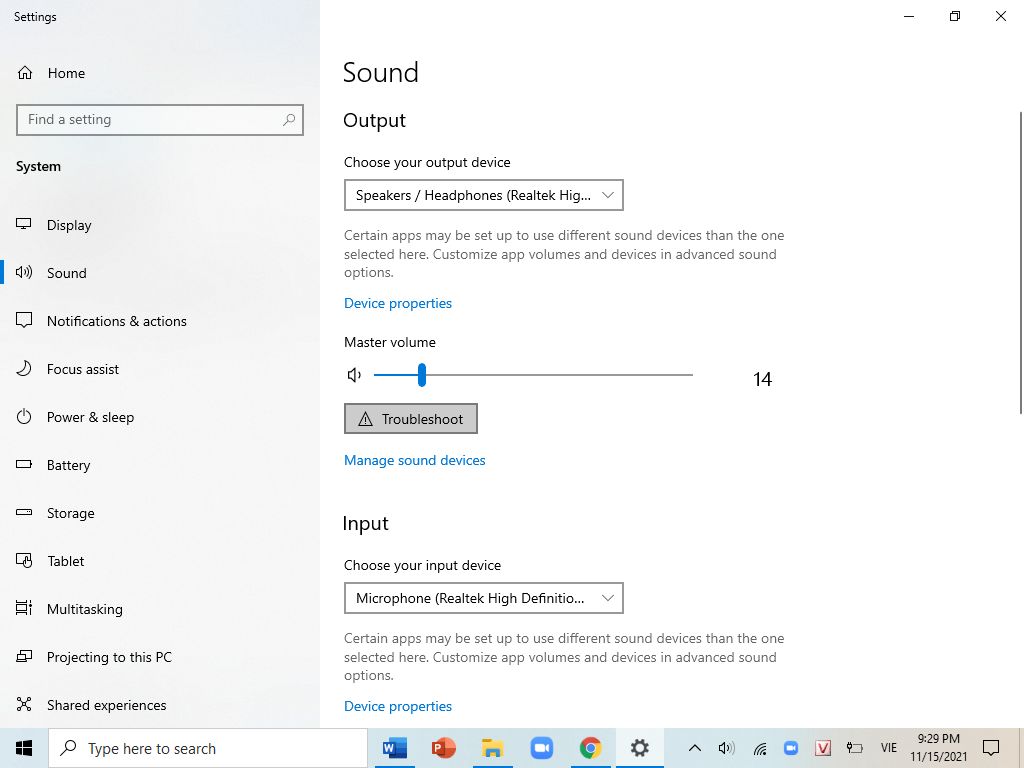This screenshot has width=1024, height=768.
Task: Click Manage sound devices link
Action: tap(415, 460)
